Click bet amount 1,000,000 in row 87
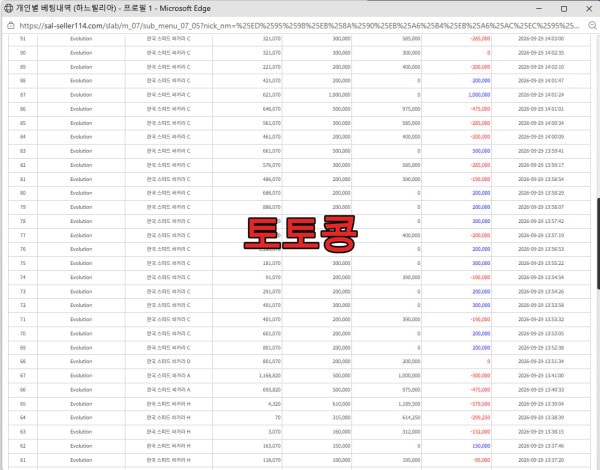This screenshot has height=470, width=600. pos(339,95)
